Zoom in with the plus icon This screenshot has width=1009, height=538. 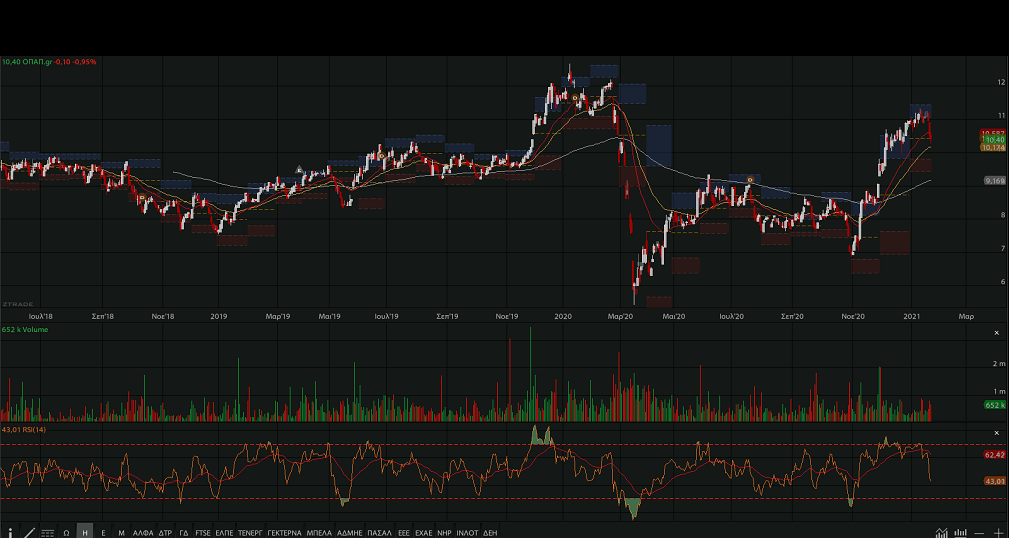(998, 533)
